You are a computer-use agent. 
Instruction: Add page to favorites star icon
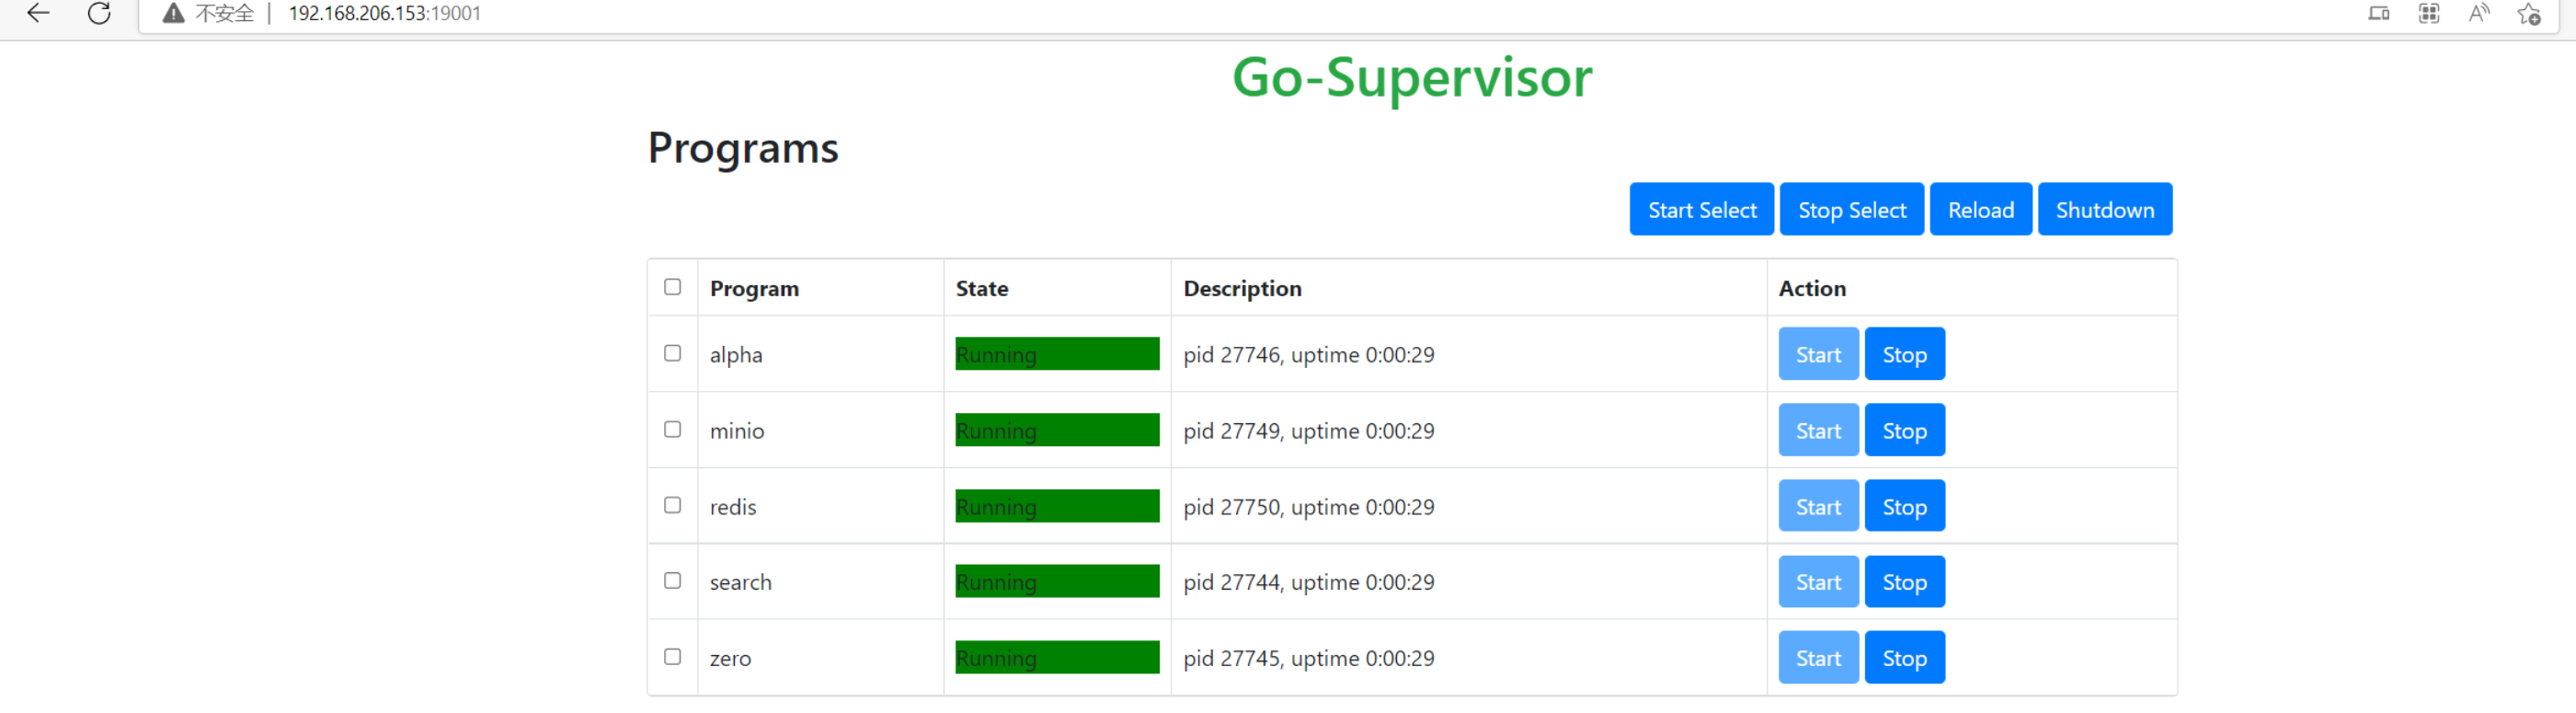point(2529,14)
